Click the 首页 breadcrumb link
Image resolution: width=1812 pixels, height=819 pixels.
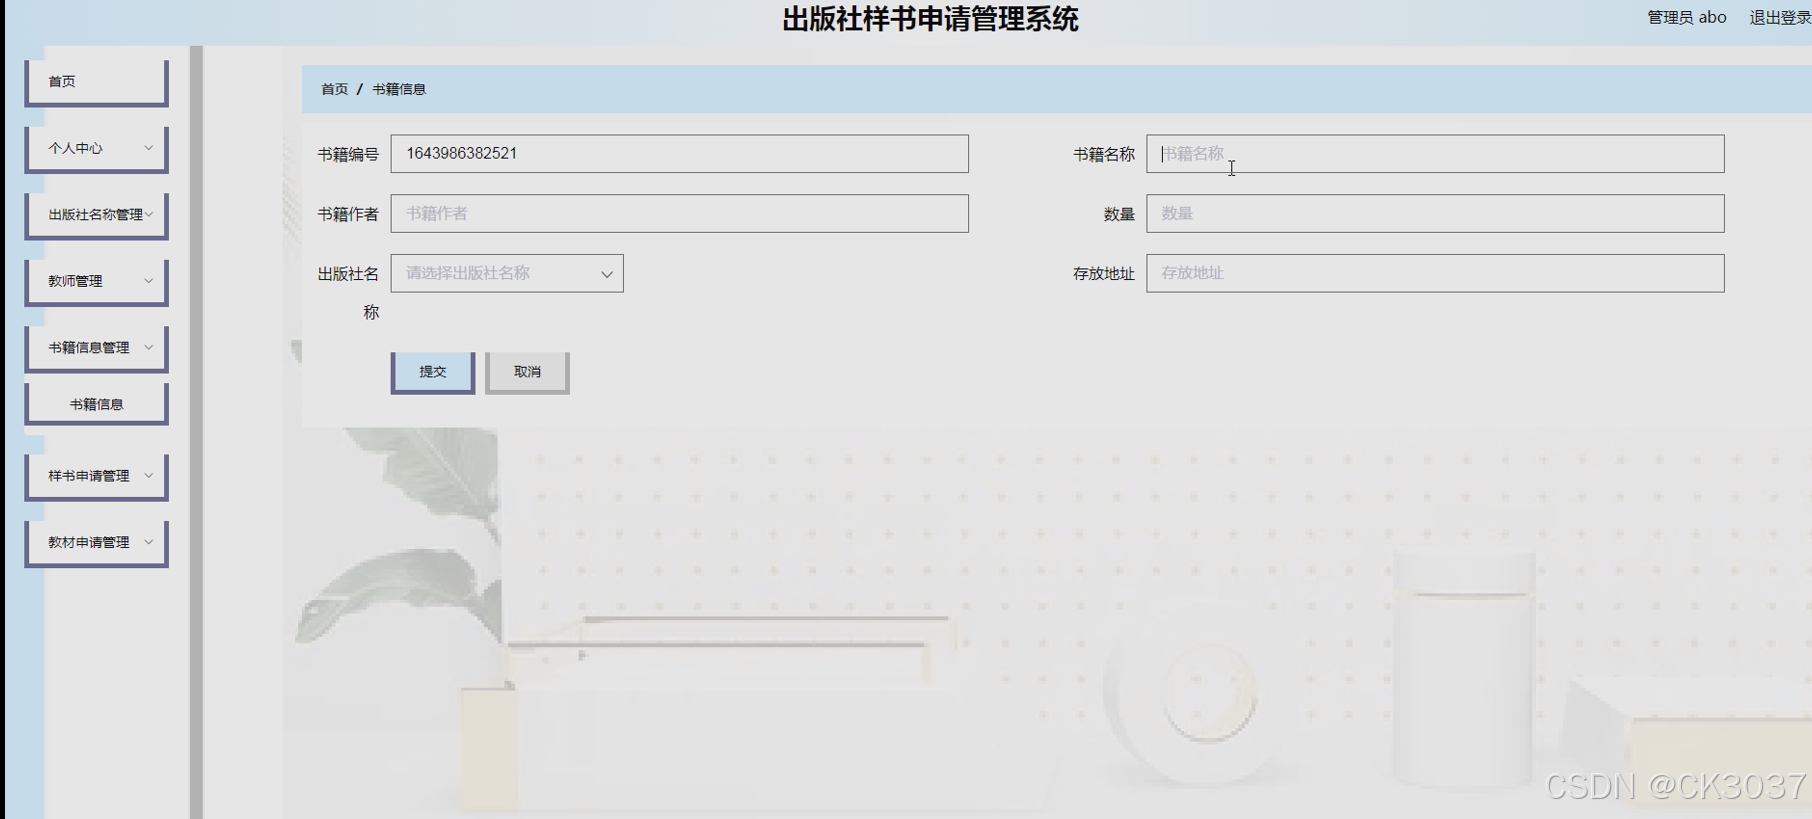click(x=334, y=89)
